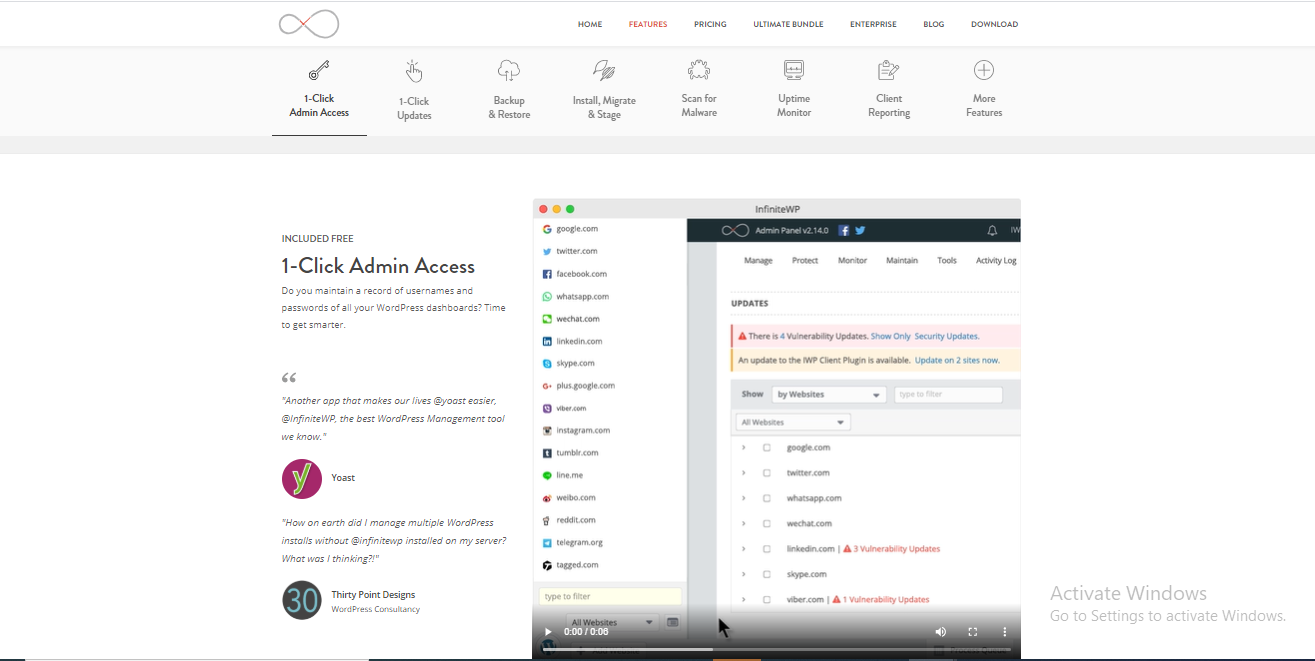Open BLOG in the top navigation
The width and height of the screenshot is (1315, 661).
[x=933, y=24]
